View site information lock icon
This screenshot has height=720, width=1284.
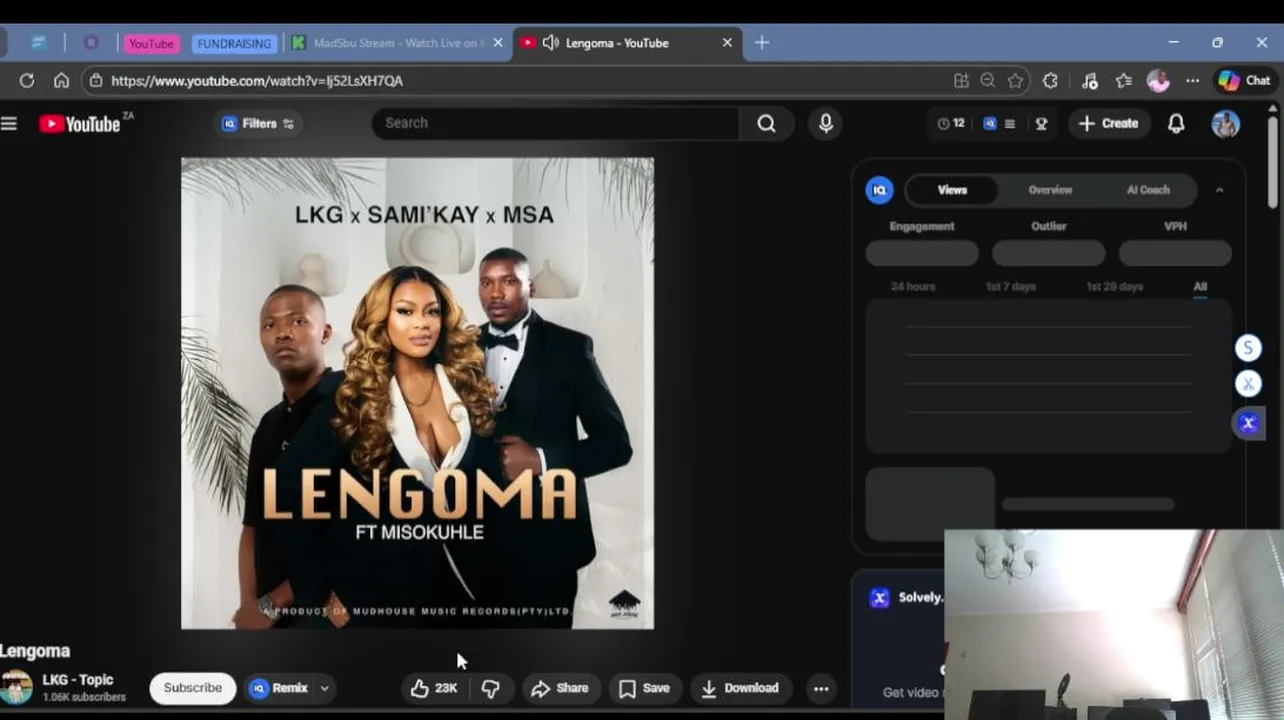[x=95, y=81]
